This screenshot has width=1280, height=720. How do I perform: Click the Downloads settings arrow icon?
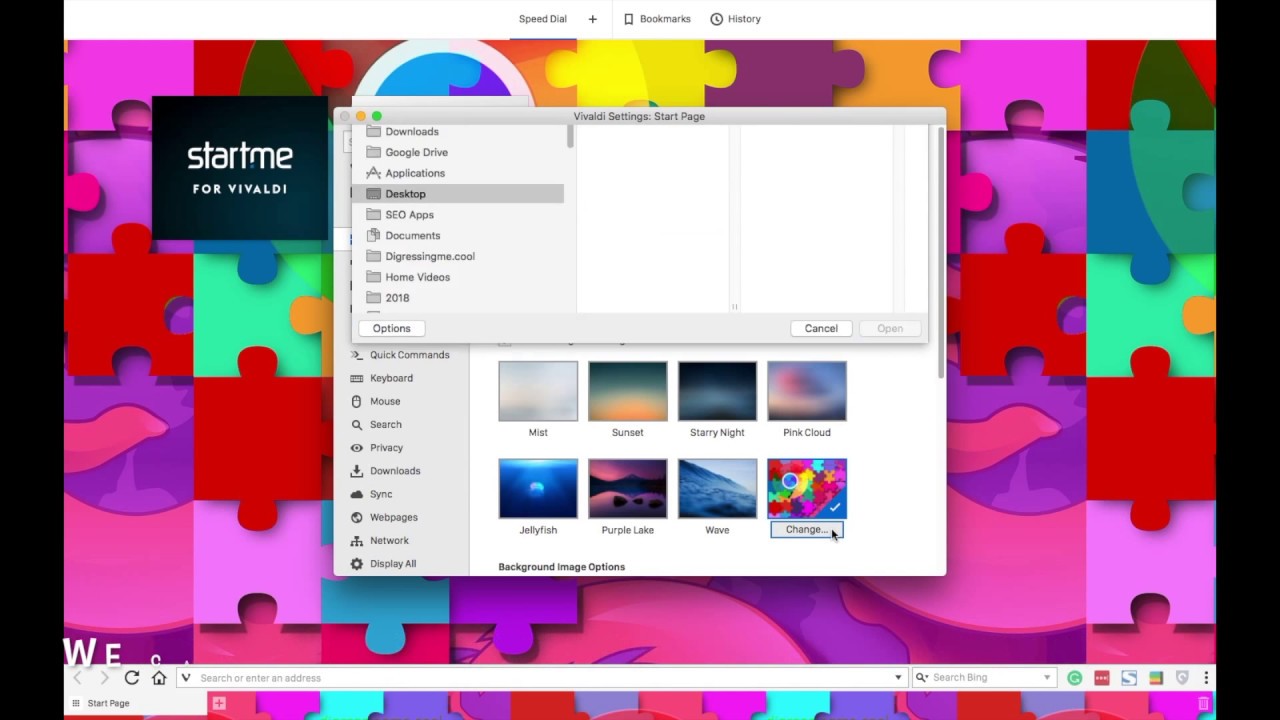[357, 471]
